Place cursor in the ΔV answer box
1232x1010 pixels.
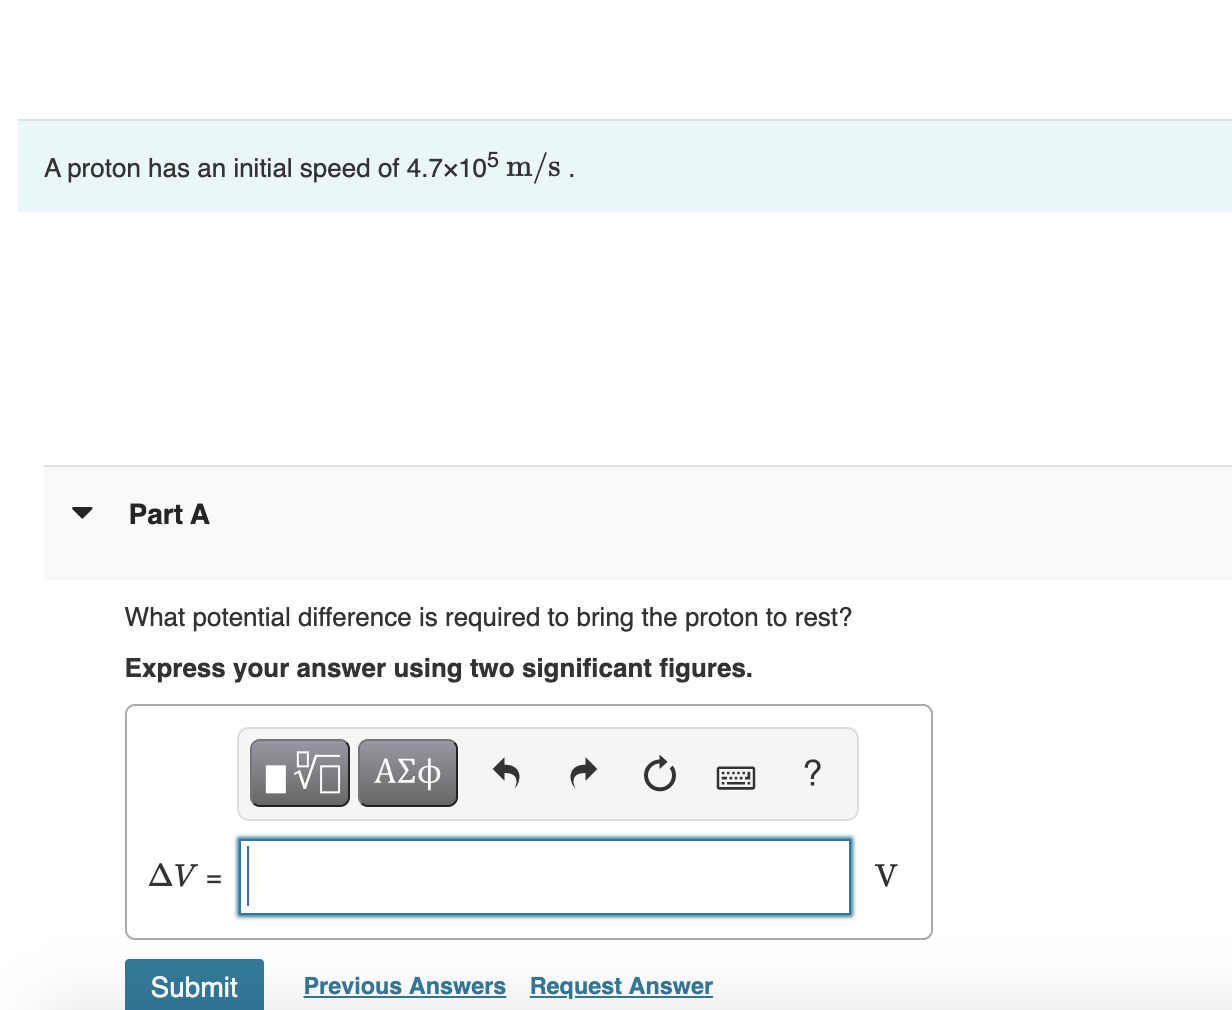pos(544,876)
